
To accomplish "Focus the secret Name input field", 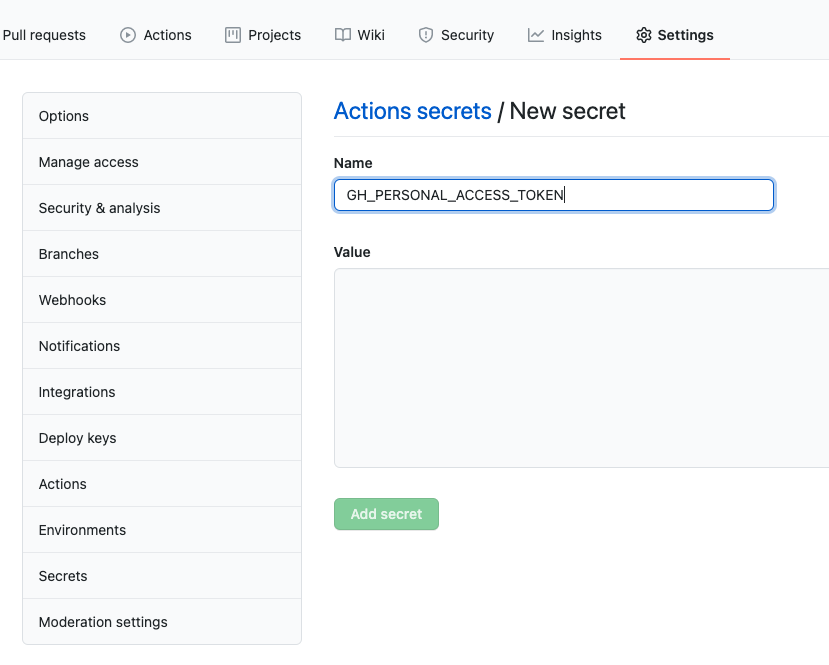I will pos(553,195).
